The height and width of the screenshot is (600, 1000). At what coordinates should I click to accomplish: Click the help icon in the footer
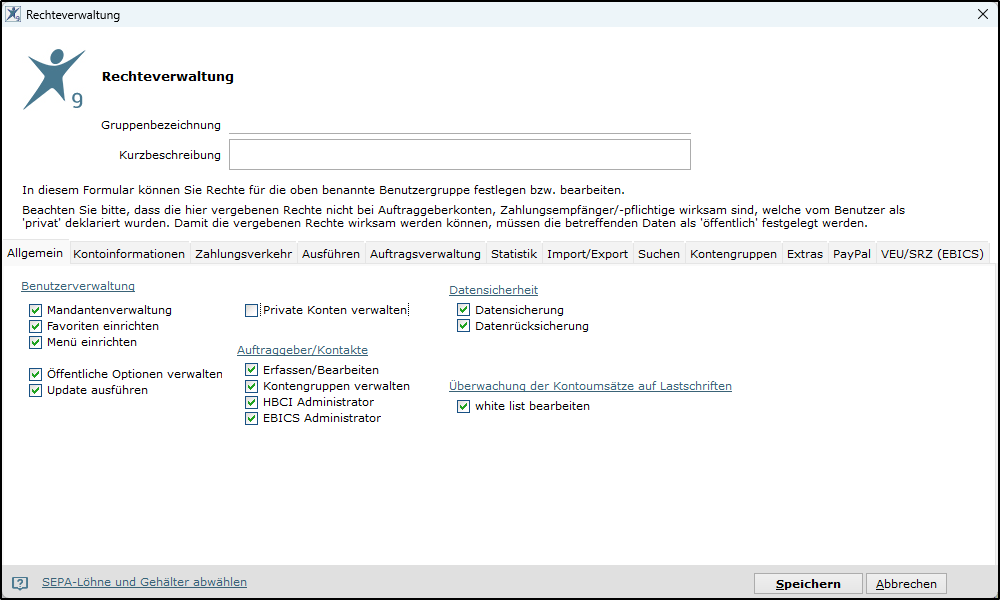20,583
